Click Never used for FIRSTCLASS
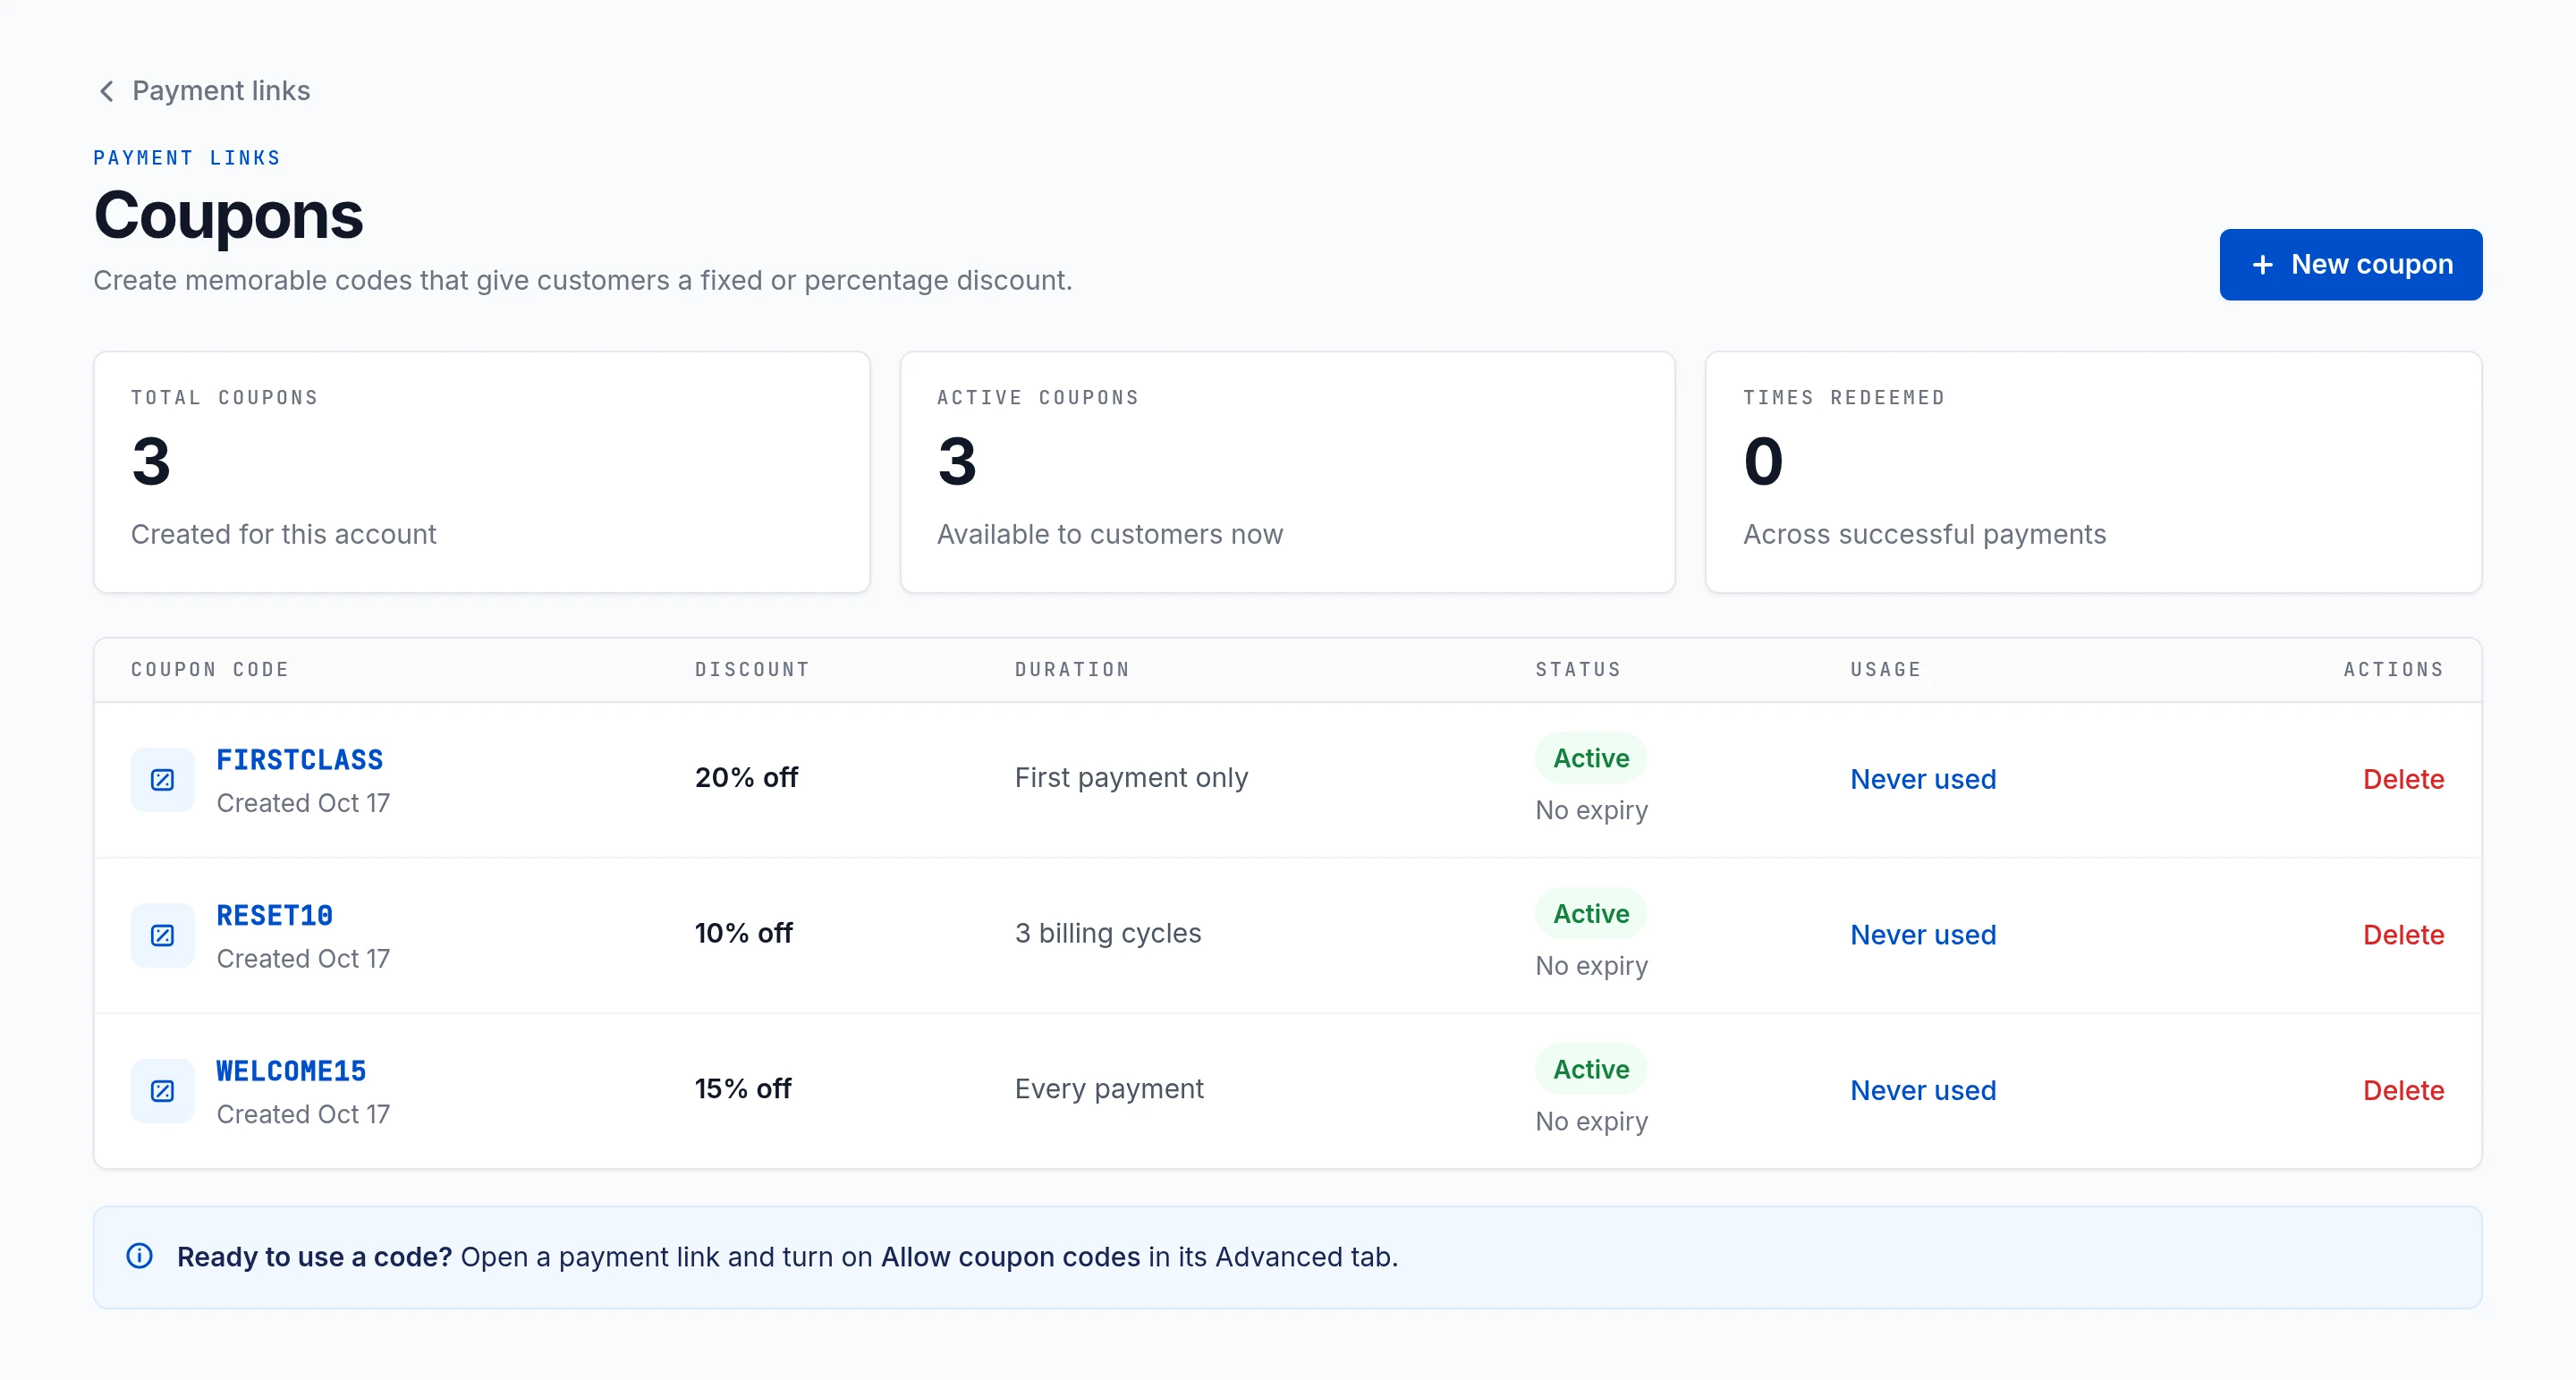The image size is (2576, 1380). tap(1922, 779)
